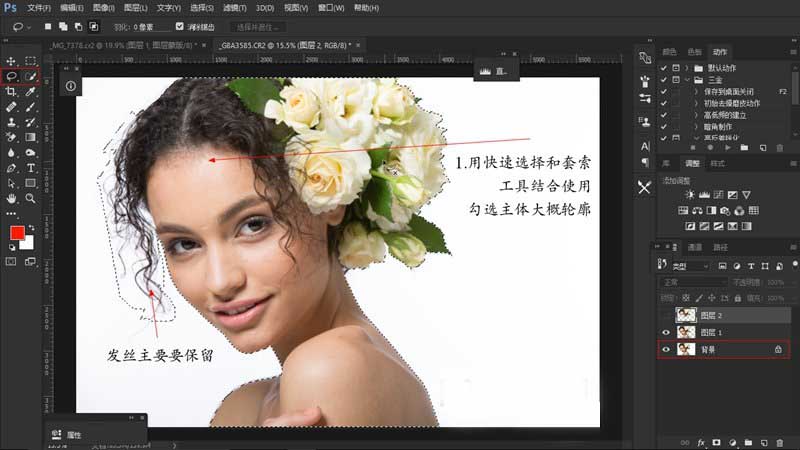Image resolution: width=800 pixels, height=450 pixels.
Task: Click the red foreground color swatch
Action: tap(17, 233)
